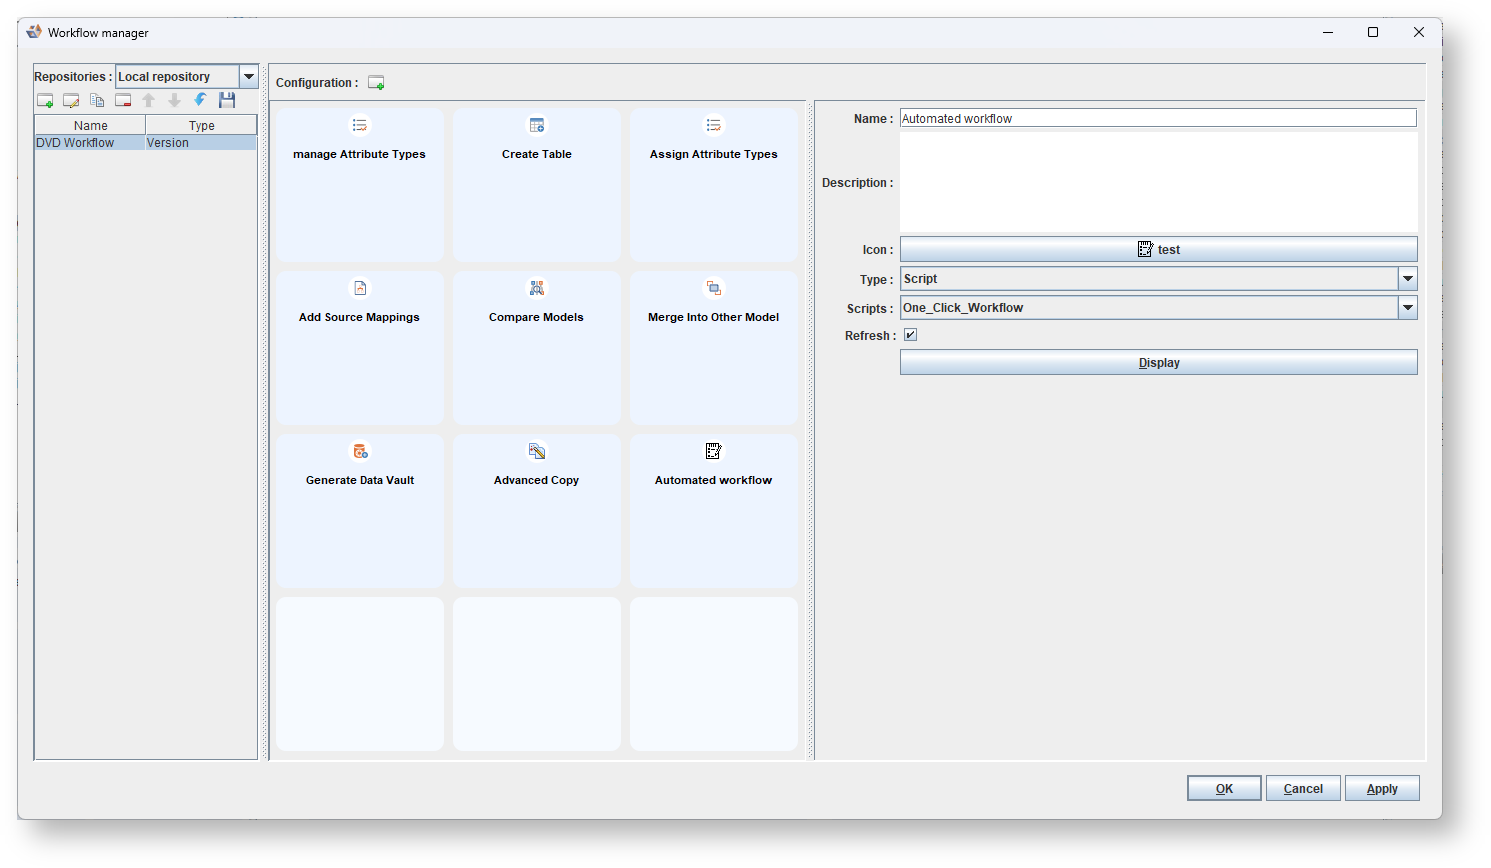Select the Add Source Mappings tile icon
This screenshot has width=1491, height=868.
[360, 288]
